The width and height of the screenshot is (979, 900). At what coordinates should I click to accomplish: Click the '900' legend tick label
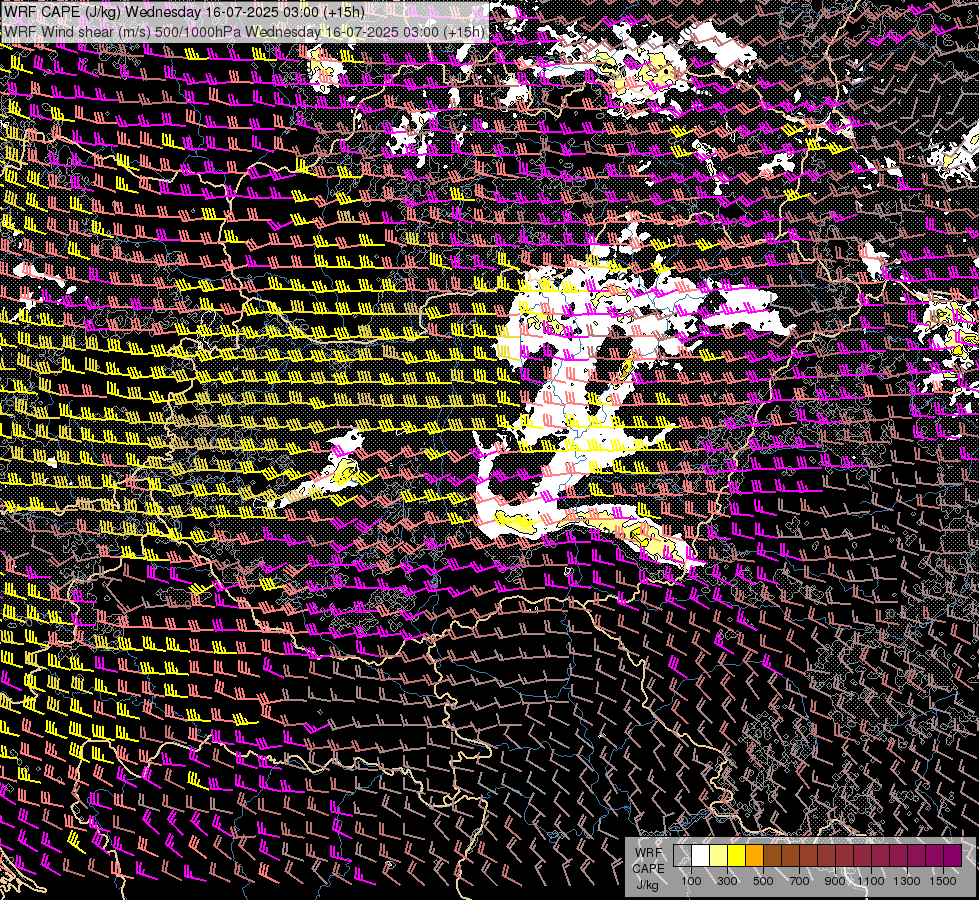[x=835, y=881]
